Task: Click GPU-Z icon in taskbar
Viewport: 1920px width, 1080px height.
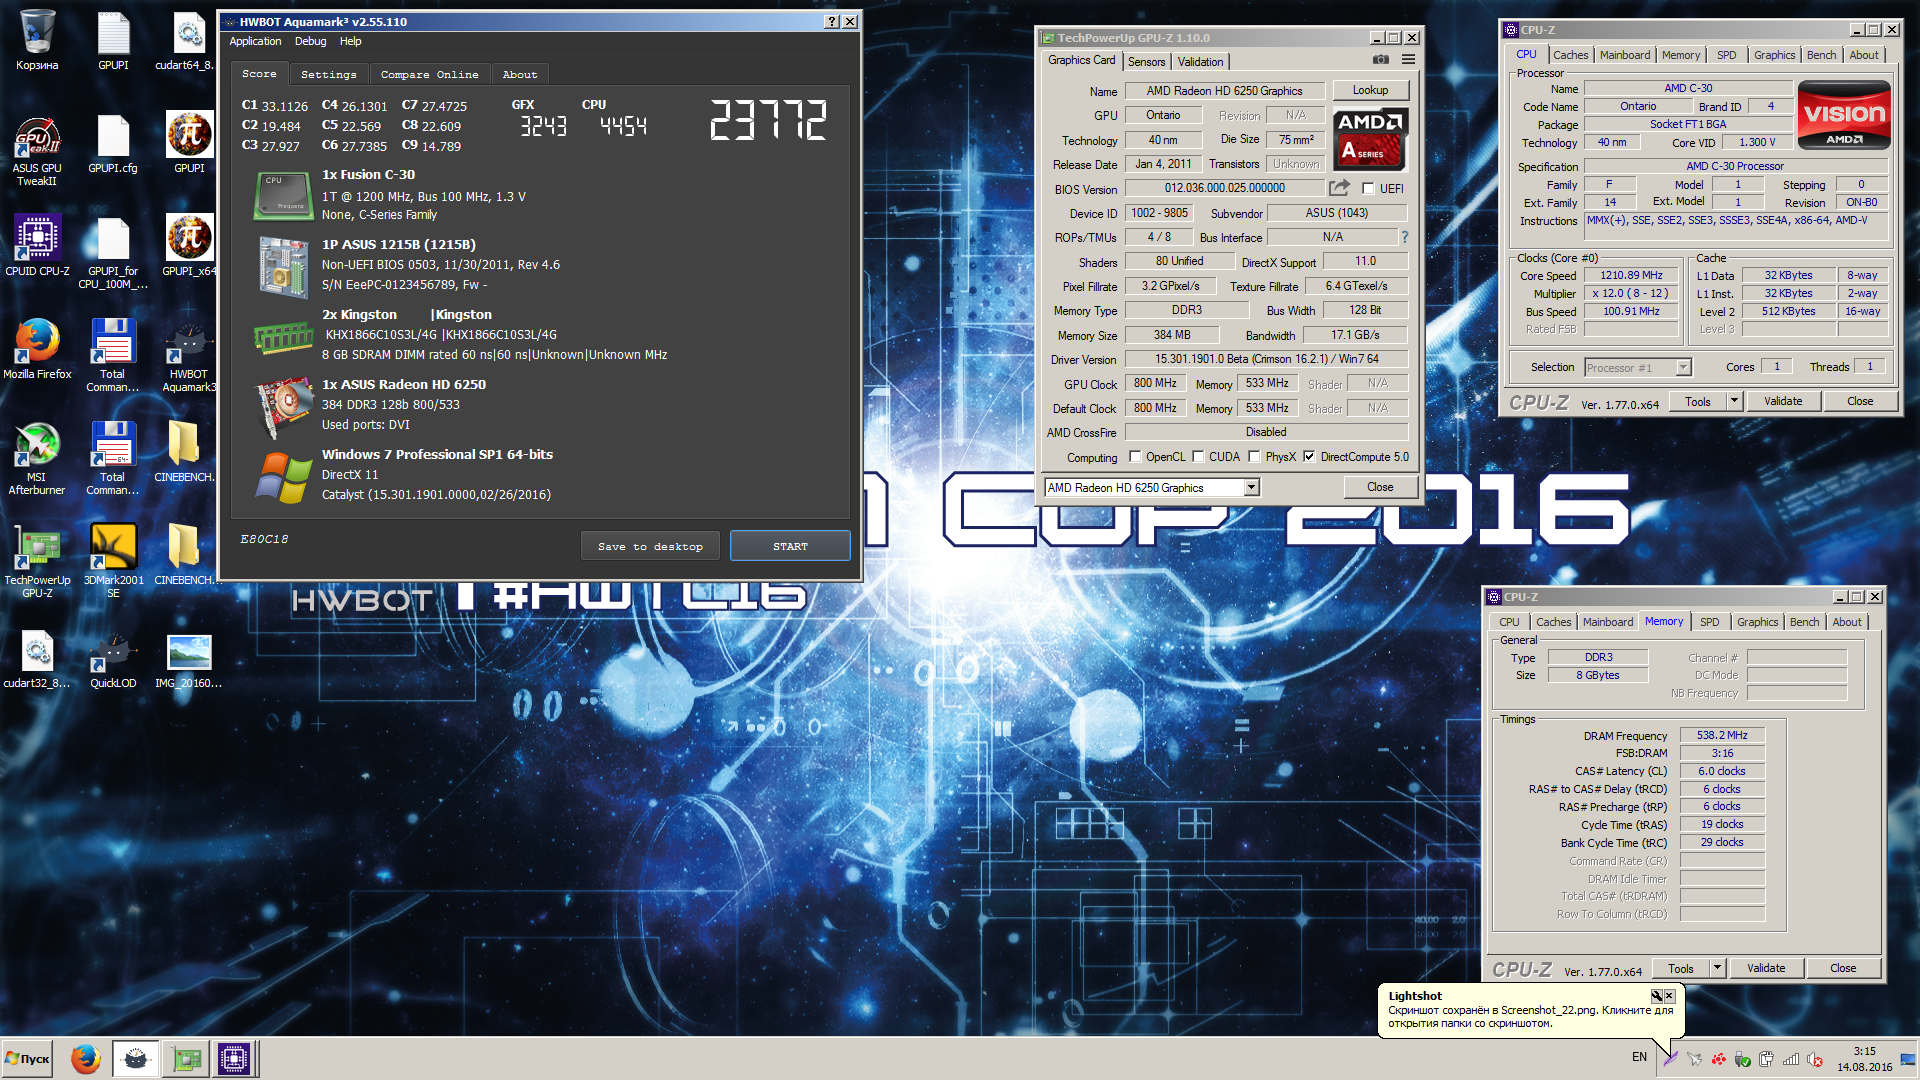Action: click(x=186, y=1058)
